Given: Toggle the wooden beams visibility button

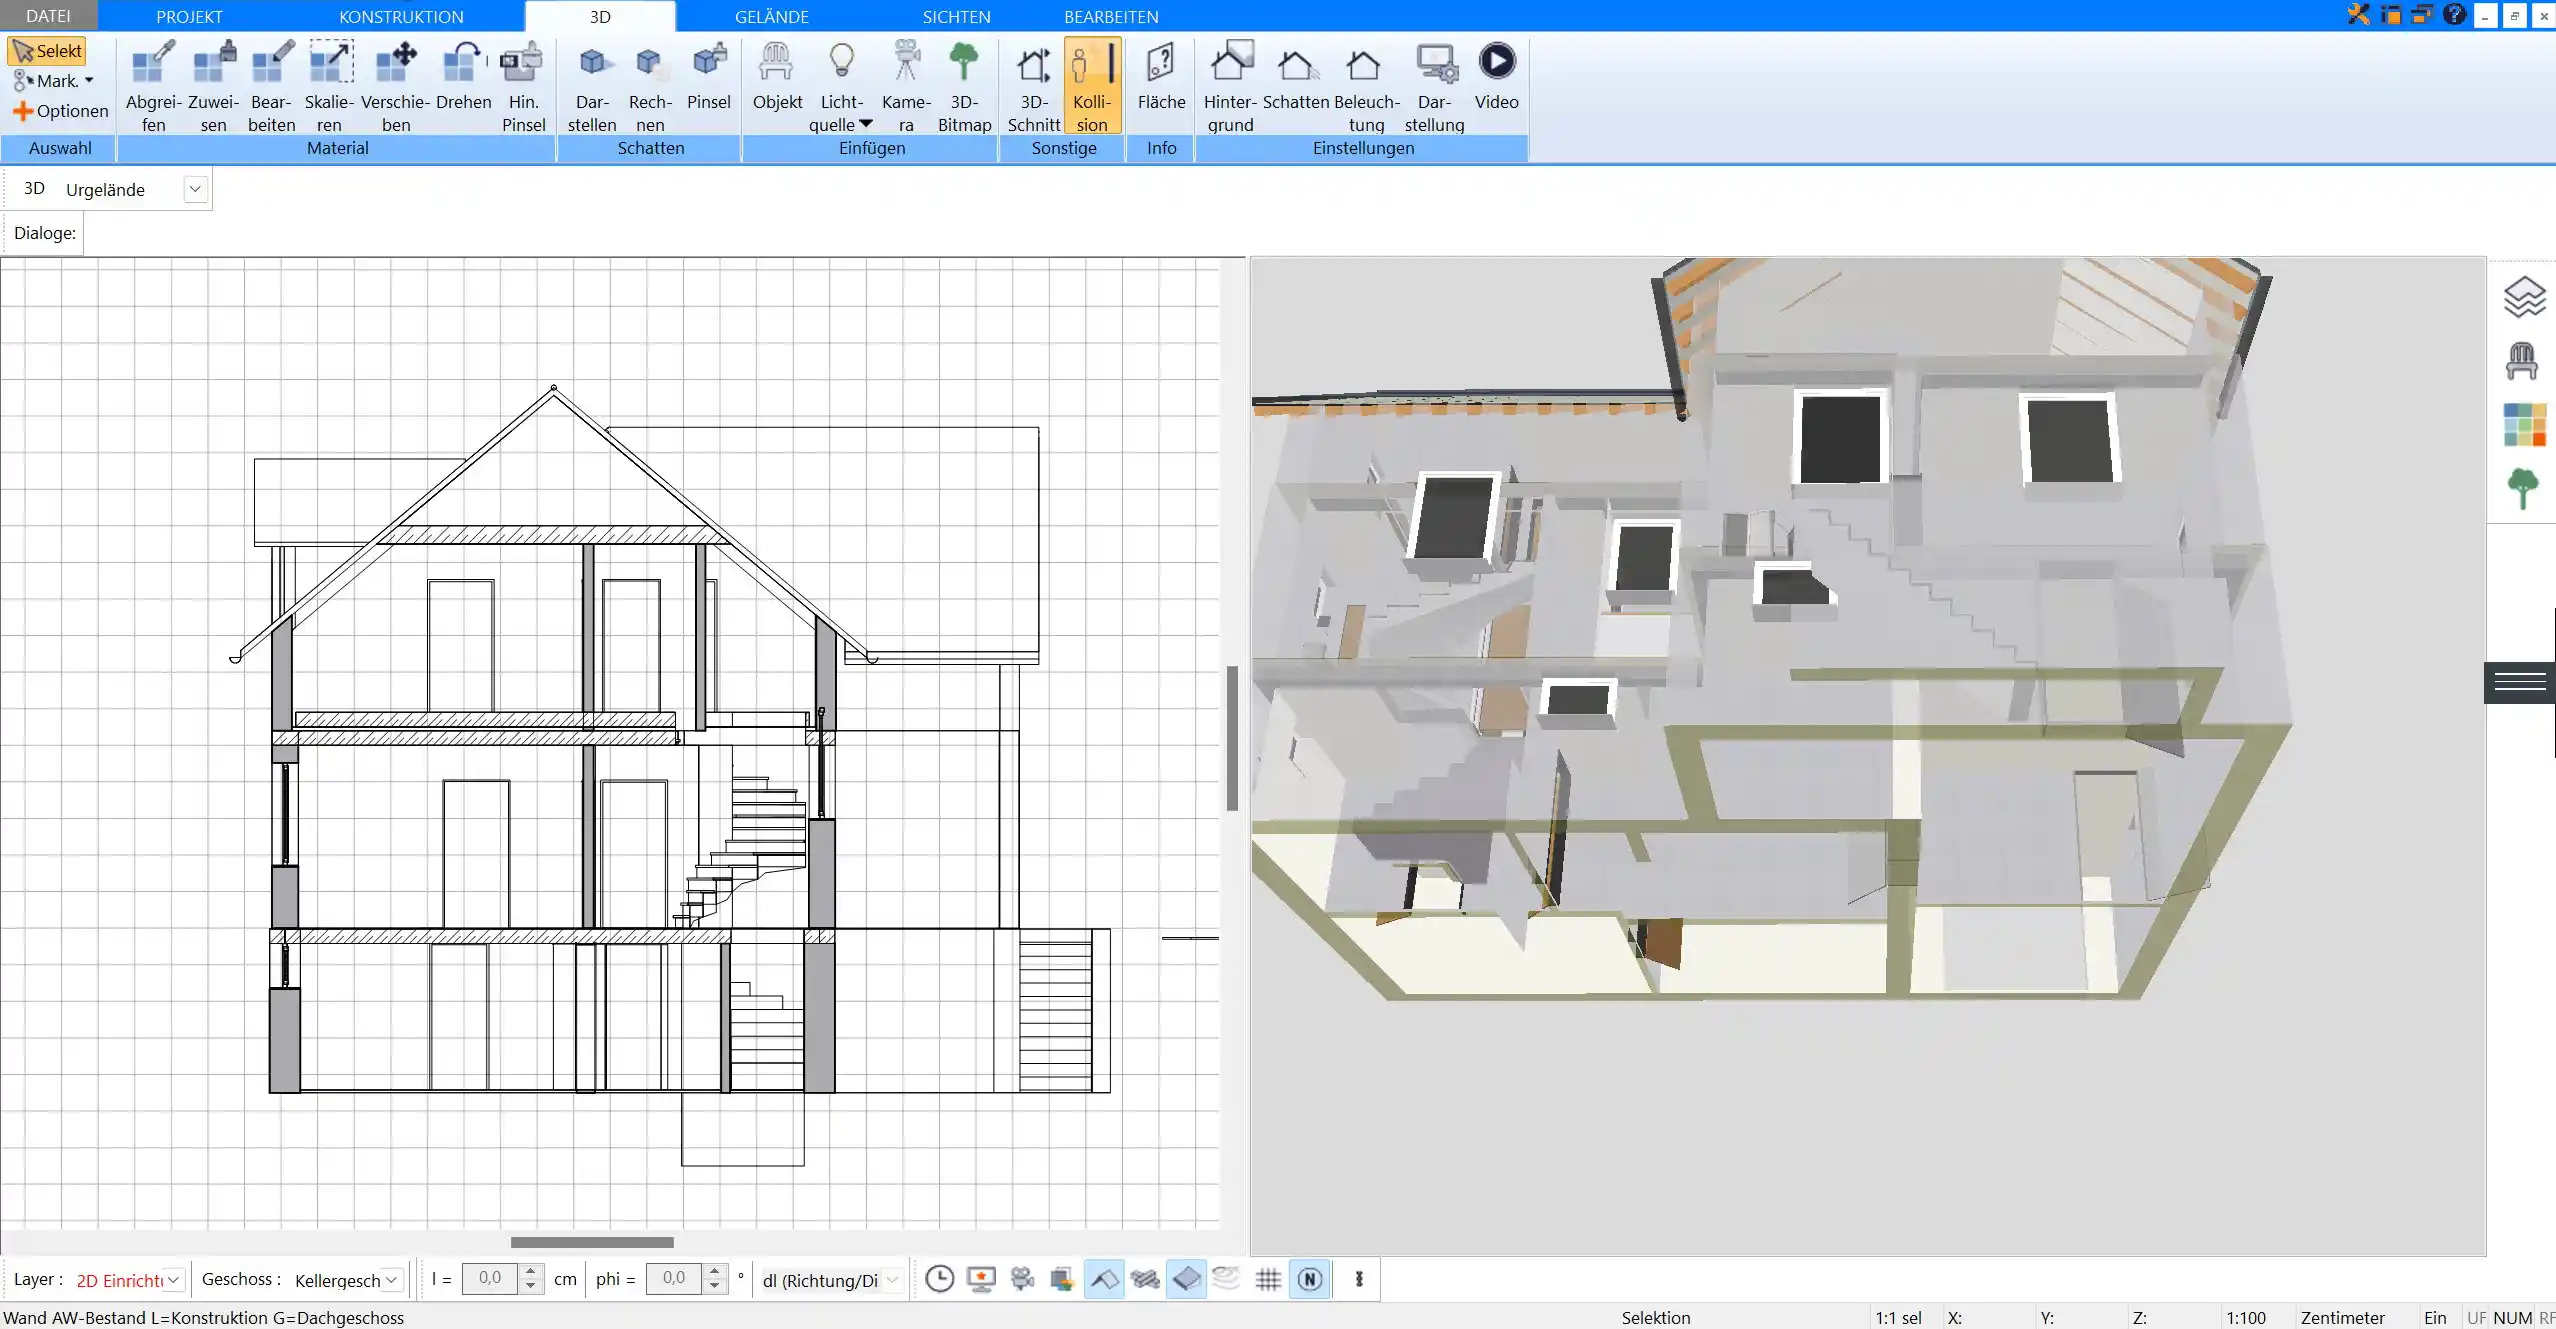Looking at the screenshot, I should tap(1145, 1279).
